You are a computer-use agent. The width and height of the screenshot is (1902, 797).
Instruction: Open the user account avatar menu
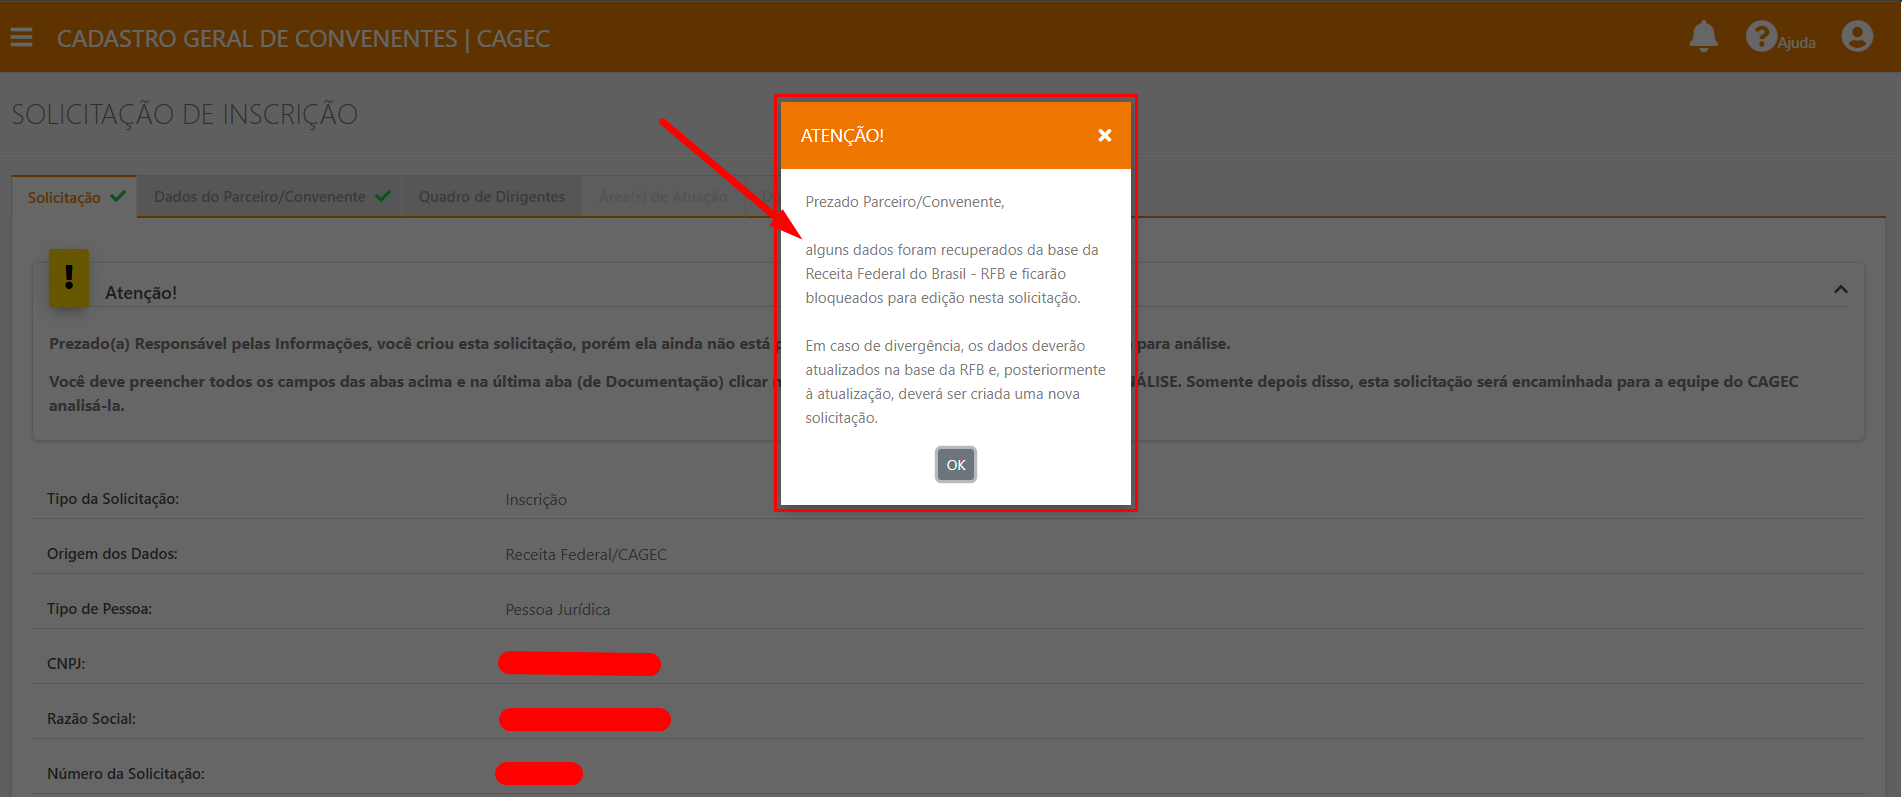[1857, 37]
